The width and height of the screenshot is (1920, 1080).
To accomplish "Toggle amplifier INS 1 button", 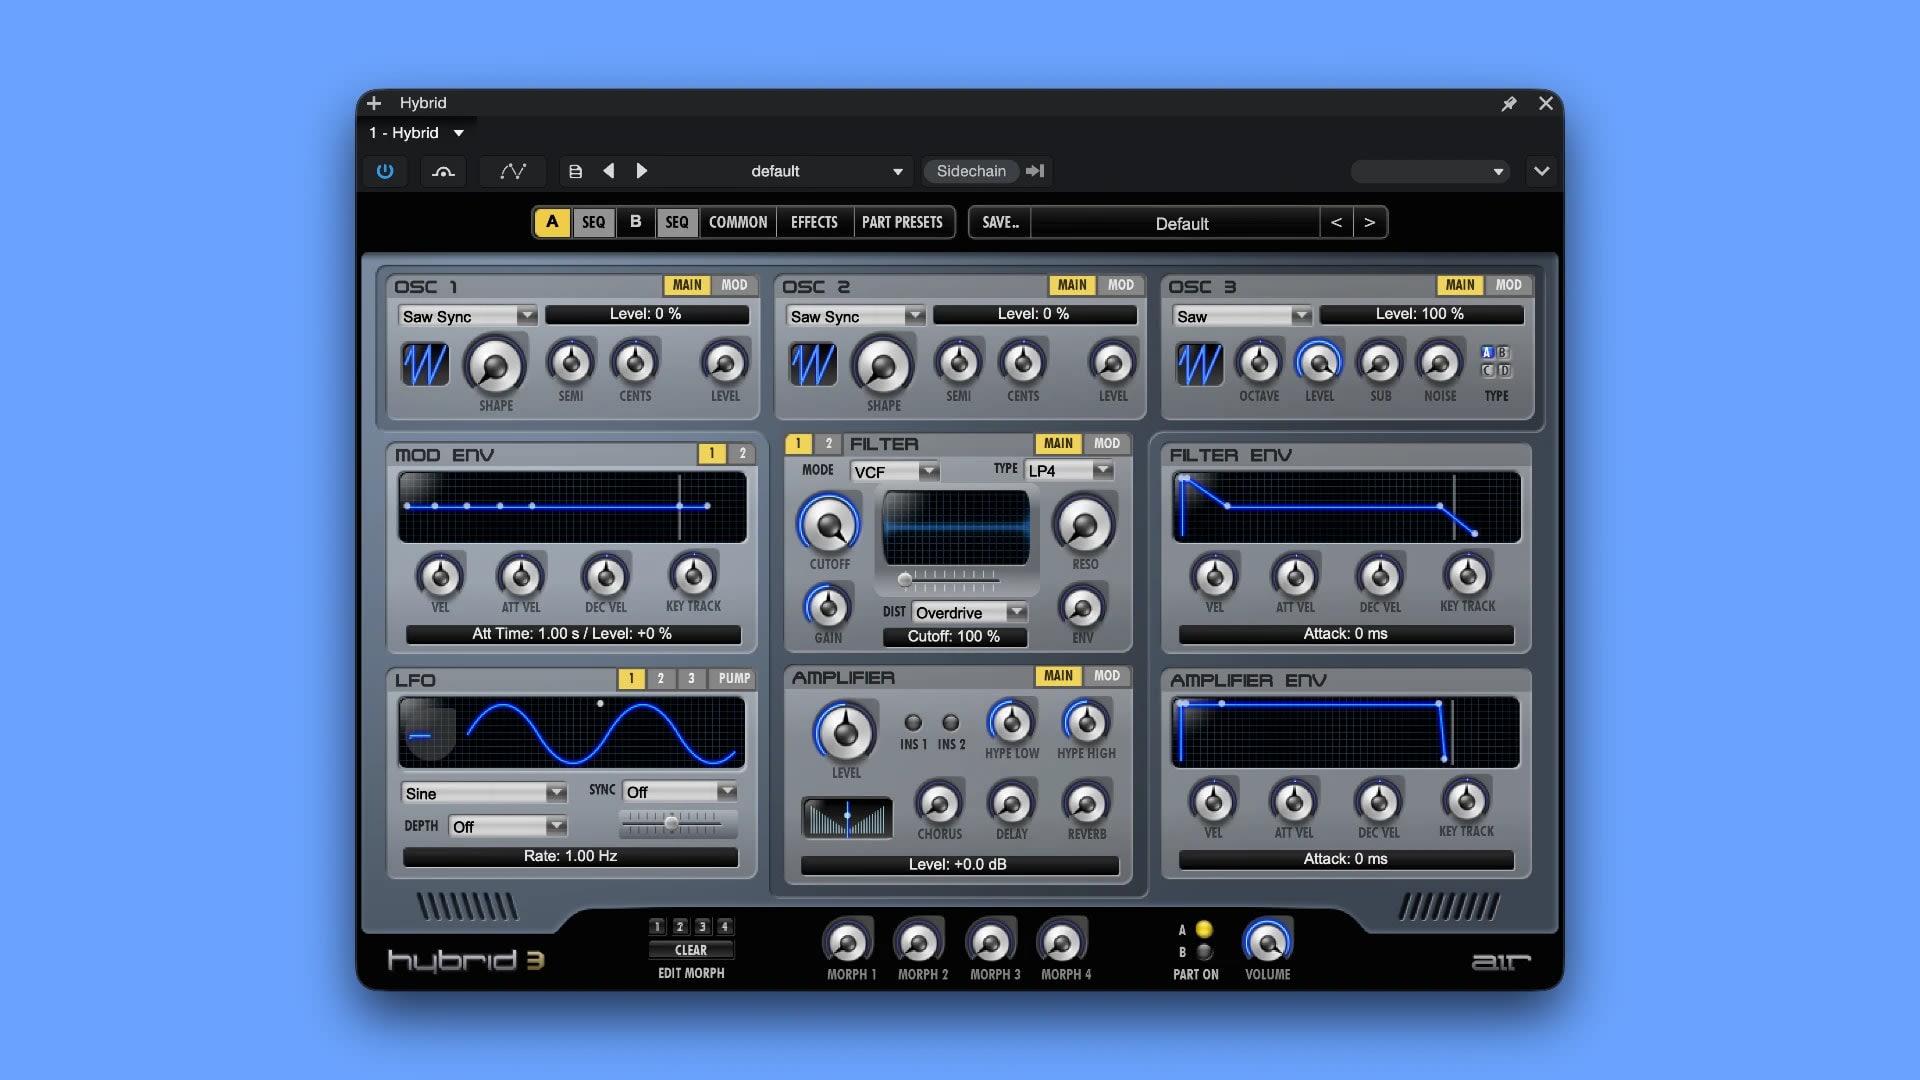I will click(912, 722).
